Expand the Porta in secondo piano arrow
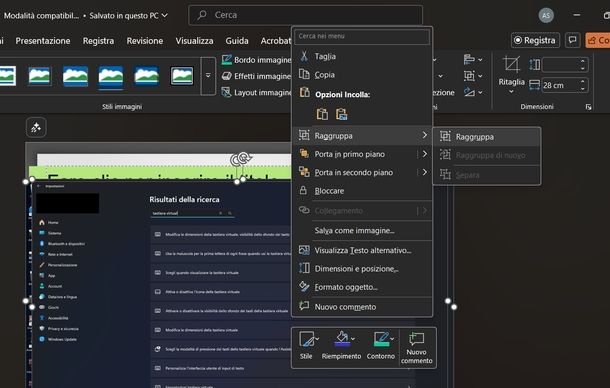610x388 pixels. (424, 172)
